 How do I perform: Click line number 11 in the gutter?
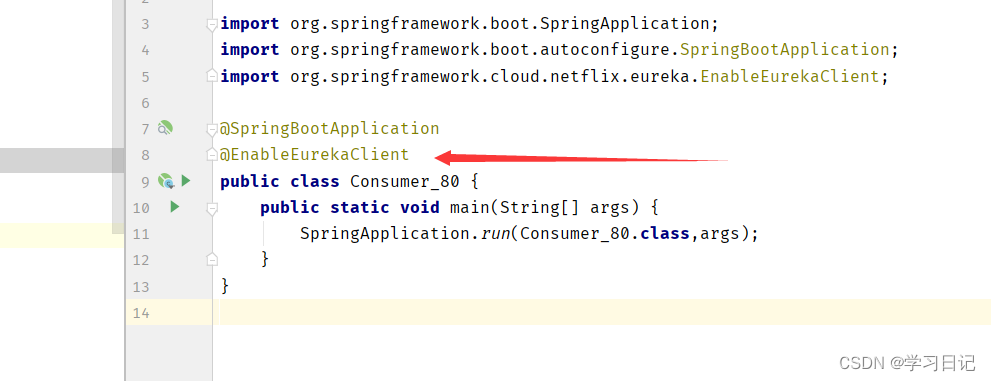(142, 234)
